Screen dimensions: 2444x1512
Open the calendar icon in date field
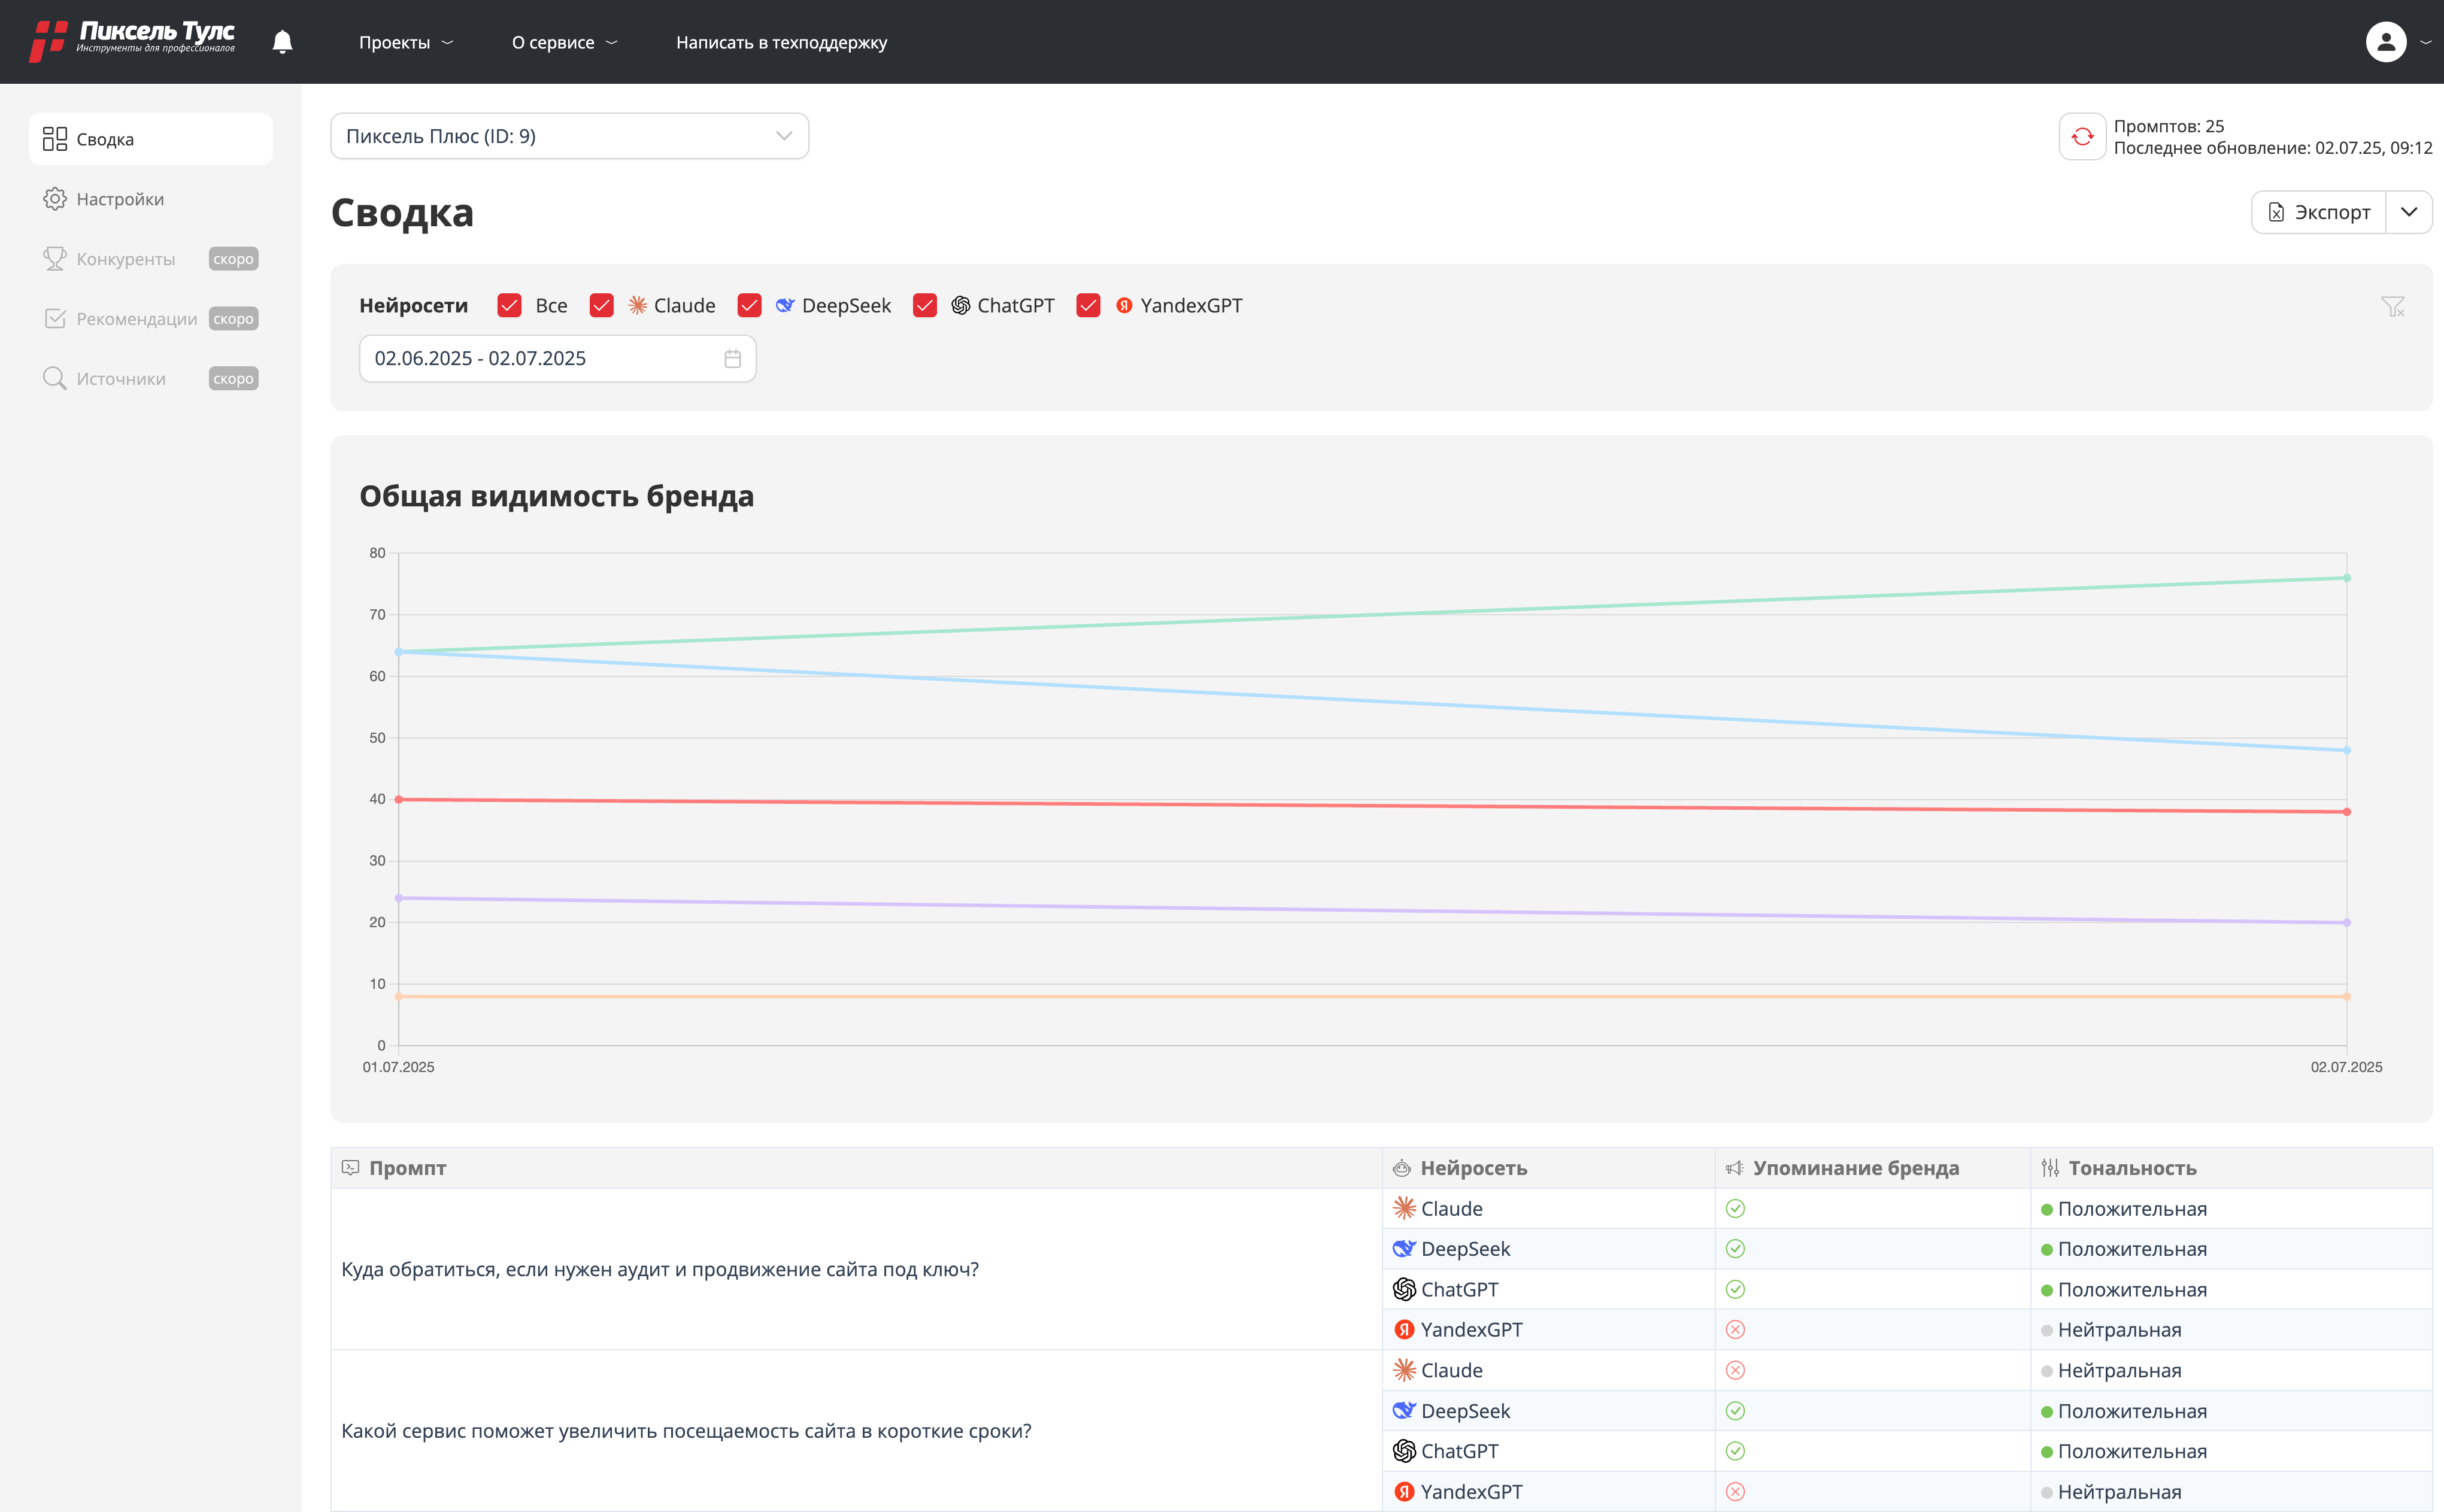(732, 359)
